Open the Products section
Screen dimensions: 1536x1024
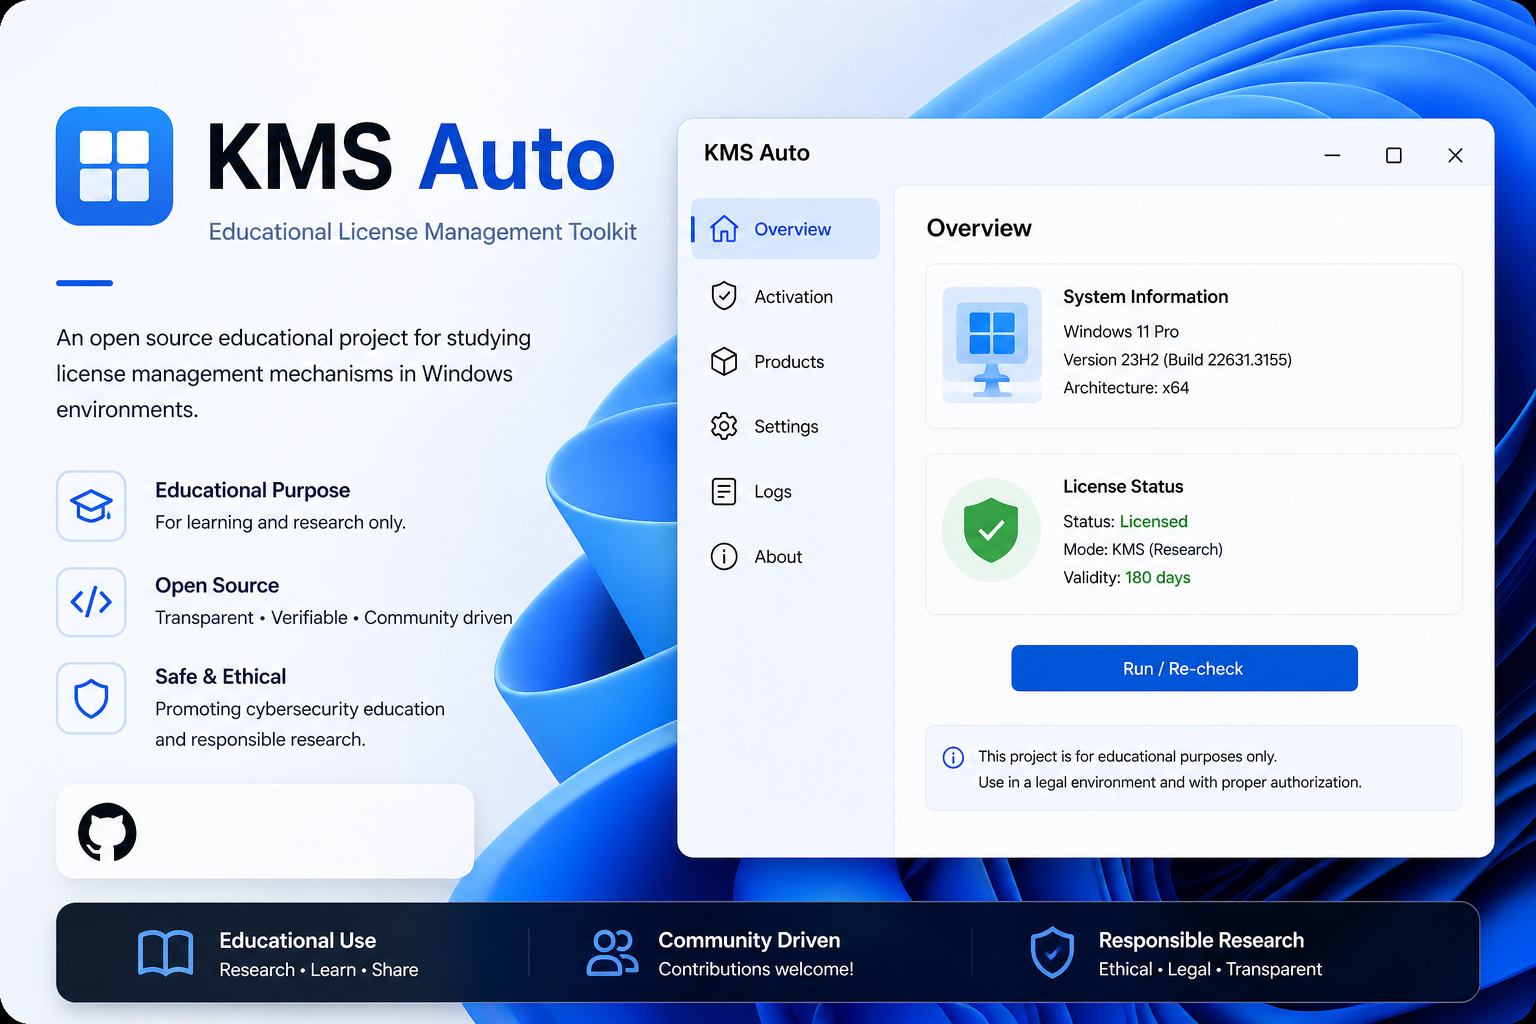click(x=785, y=361)
